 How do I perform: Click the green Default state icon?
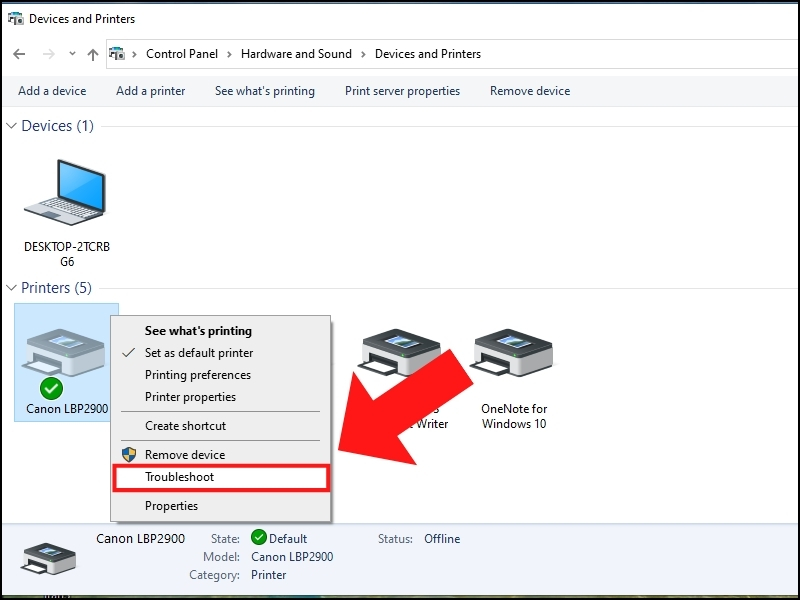pyautogui.click(x=259, y=537)
